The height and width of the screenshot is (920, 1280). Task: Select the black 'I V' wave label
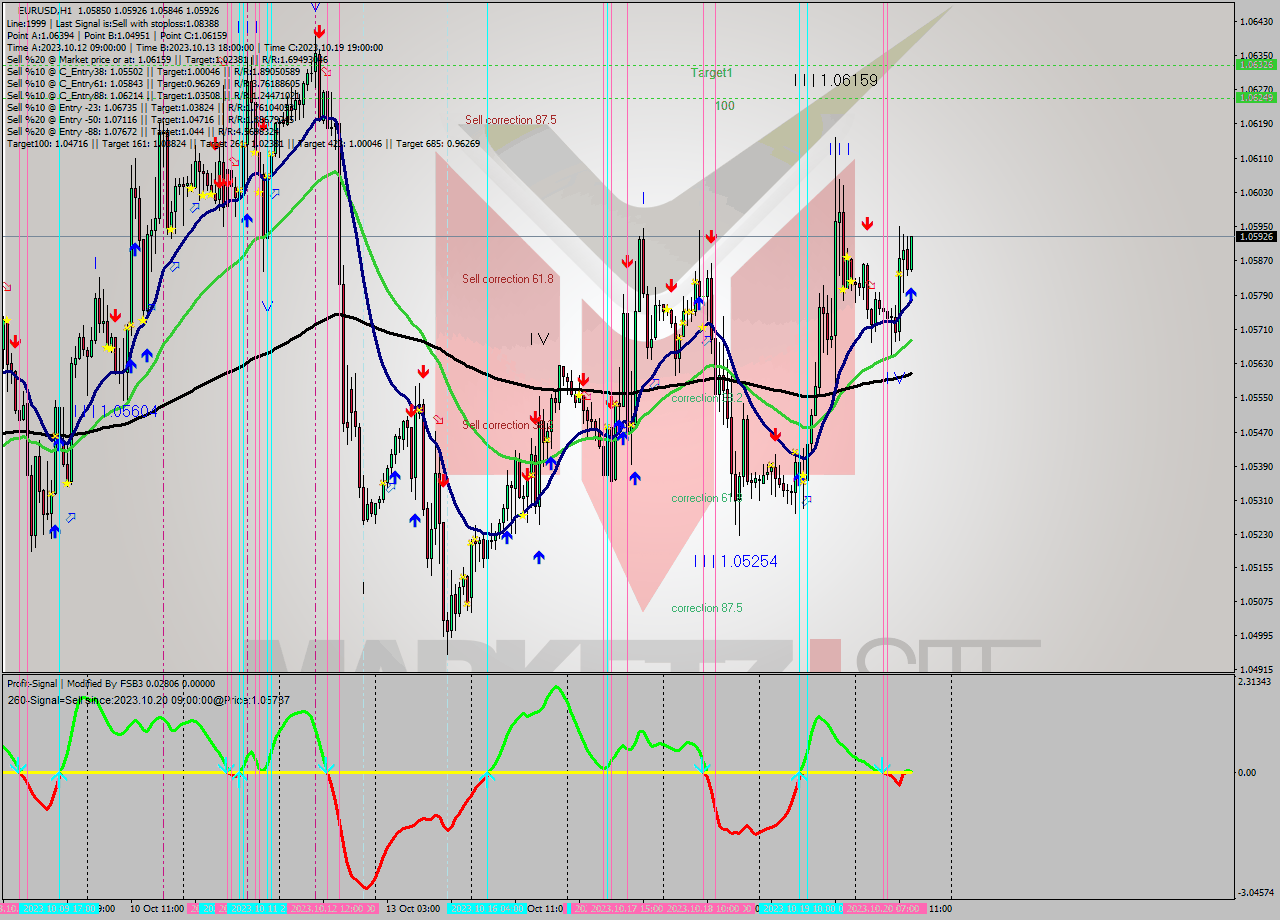coord(540,339)
